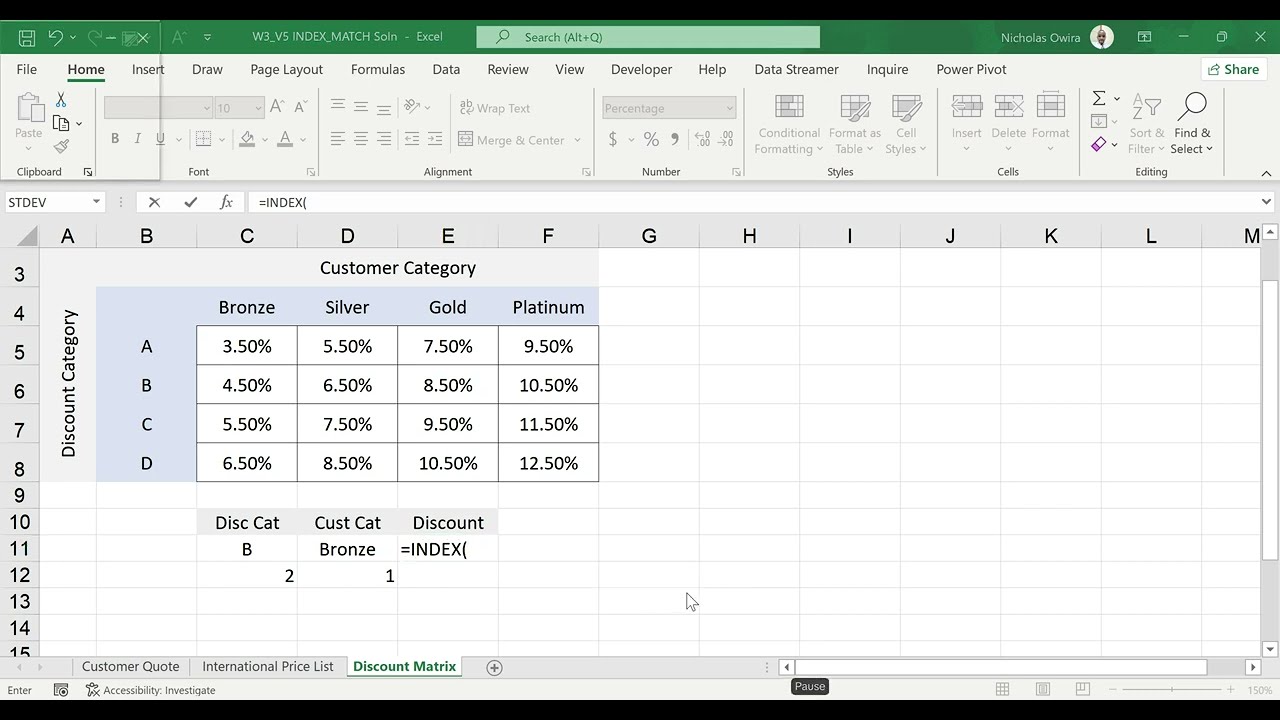This screenshot has width=1280, height=720.
Task: Confirm the formula with the checkmark icon
Action: (x=190, y=202)
